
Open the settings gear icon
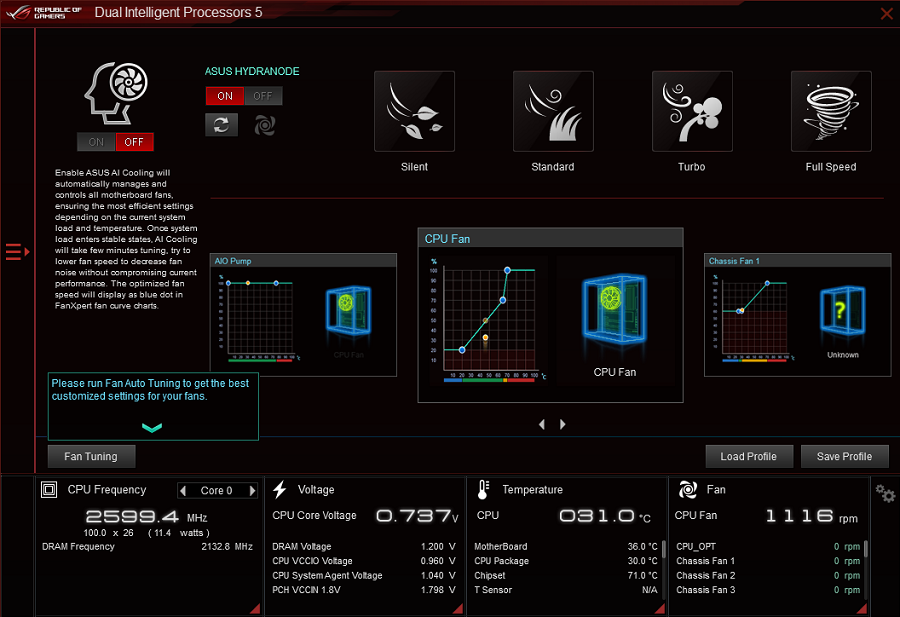pos(885,493)
